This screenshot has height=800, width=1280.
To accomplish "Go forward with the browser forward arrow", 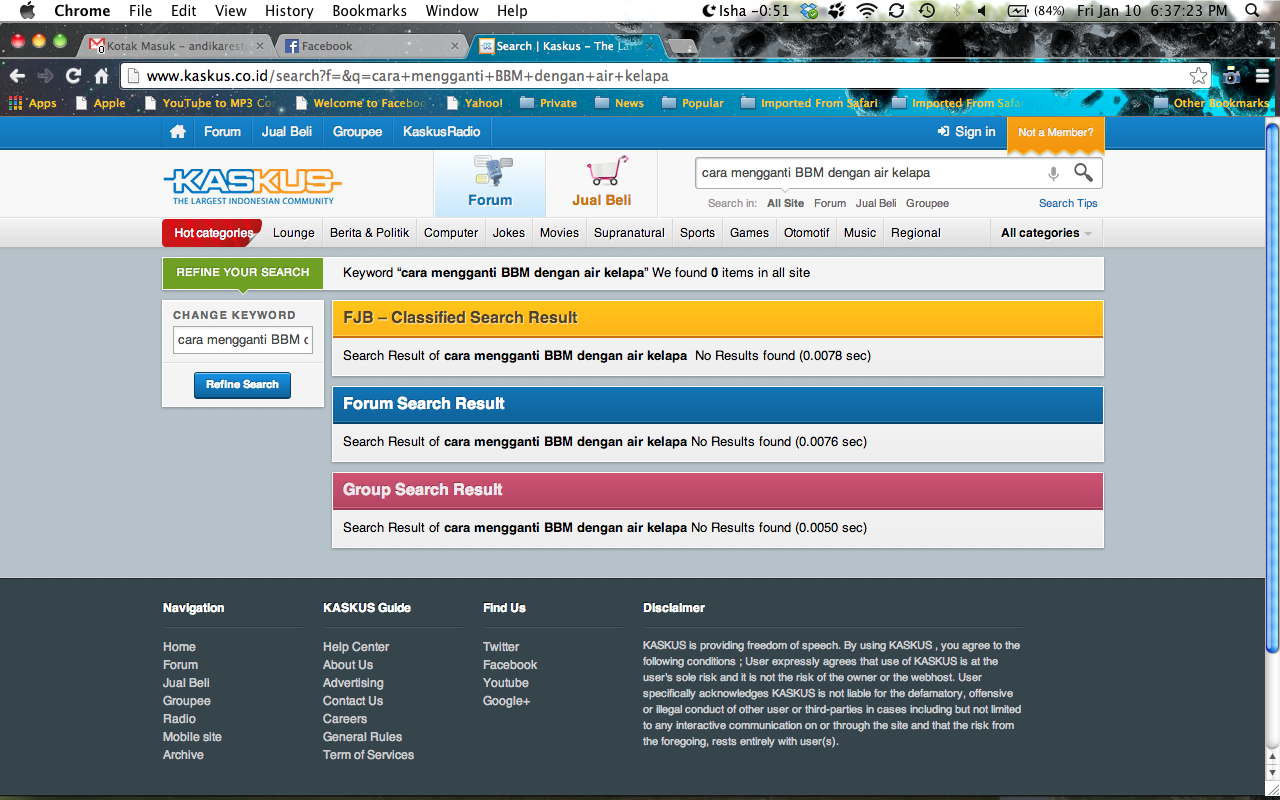I will click(x=45, y=76).
